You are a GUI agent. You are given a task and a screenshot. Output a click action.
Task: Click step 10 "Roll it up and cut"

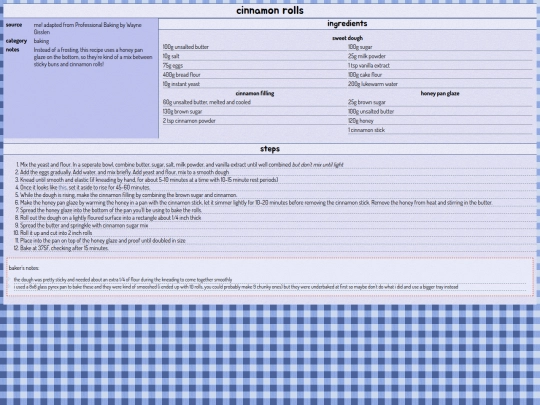56,233
